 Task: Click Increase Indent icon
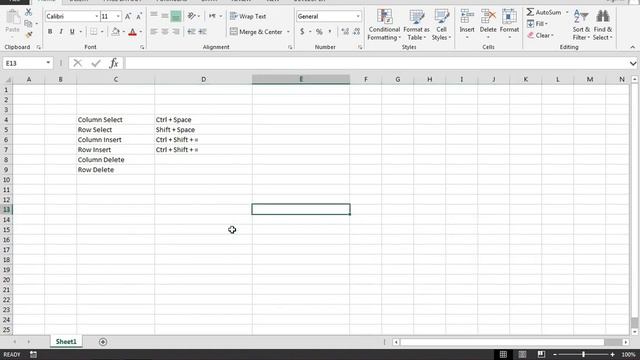(202, 31)
